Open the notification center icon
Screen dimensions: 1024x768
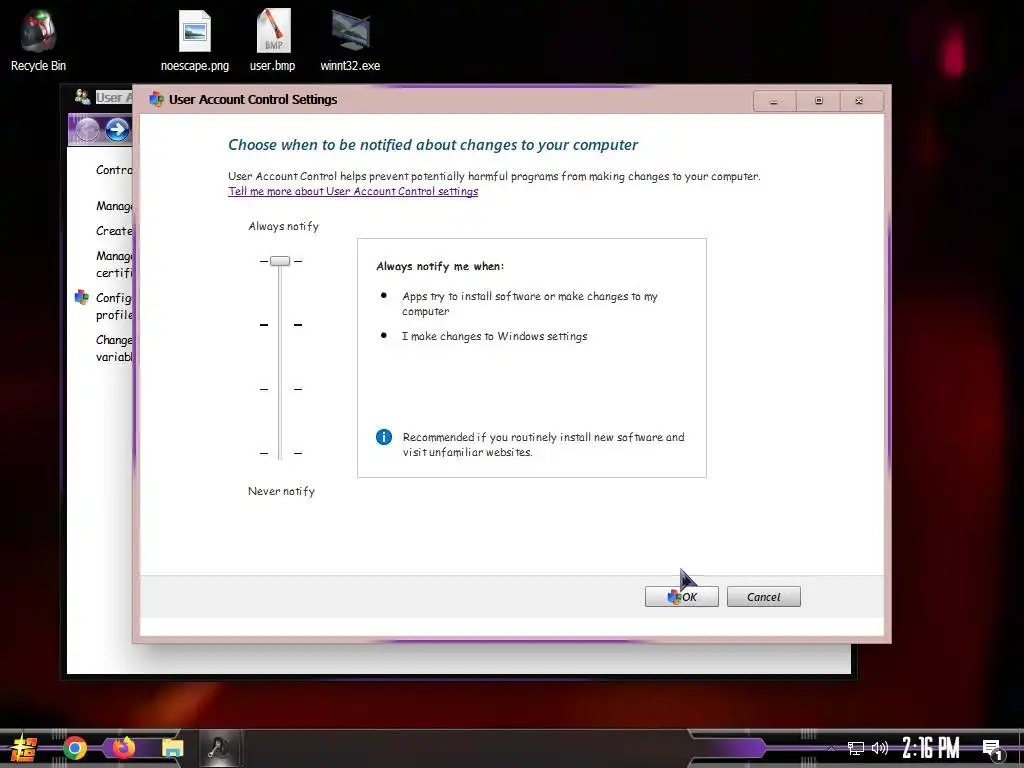click(992, 749)
